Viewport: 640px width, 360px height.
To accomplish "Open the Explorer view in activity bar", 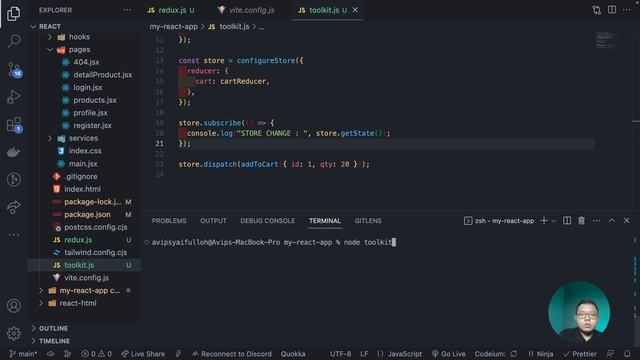I will [13, 13].
